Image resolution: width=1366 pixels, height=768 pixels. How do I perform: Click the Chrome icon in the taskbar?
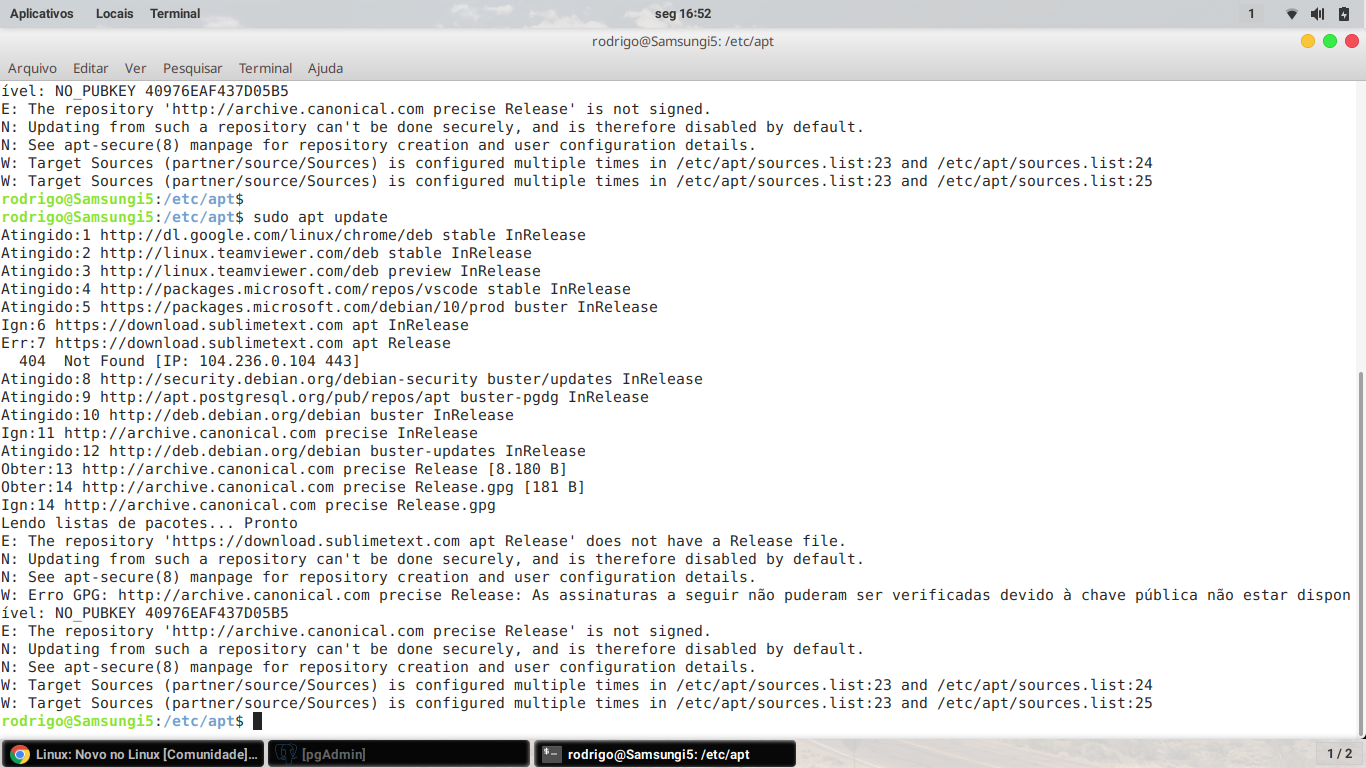[20, 754]
